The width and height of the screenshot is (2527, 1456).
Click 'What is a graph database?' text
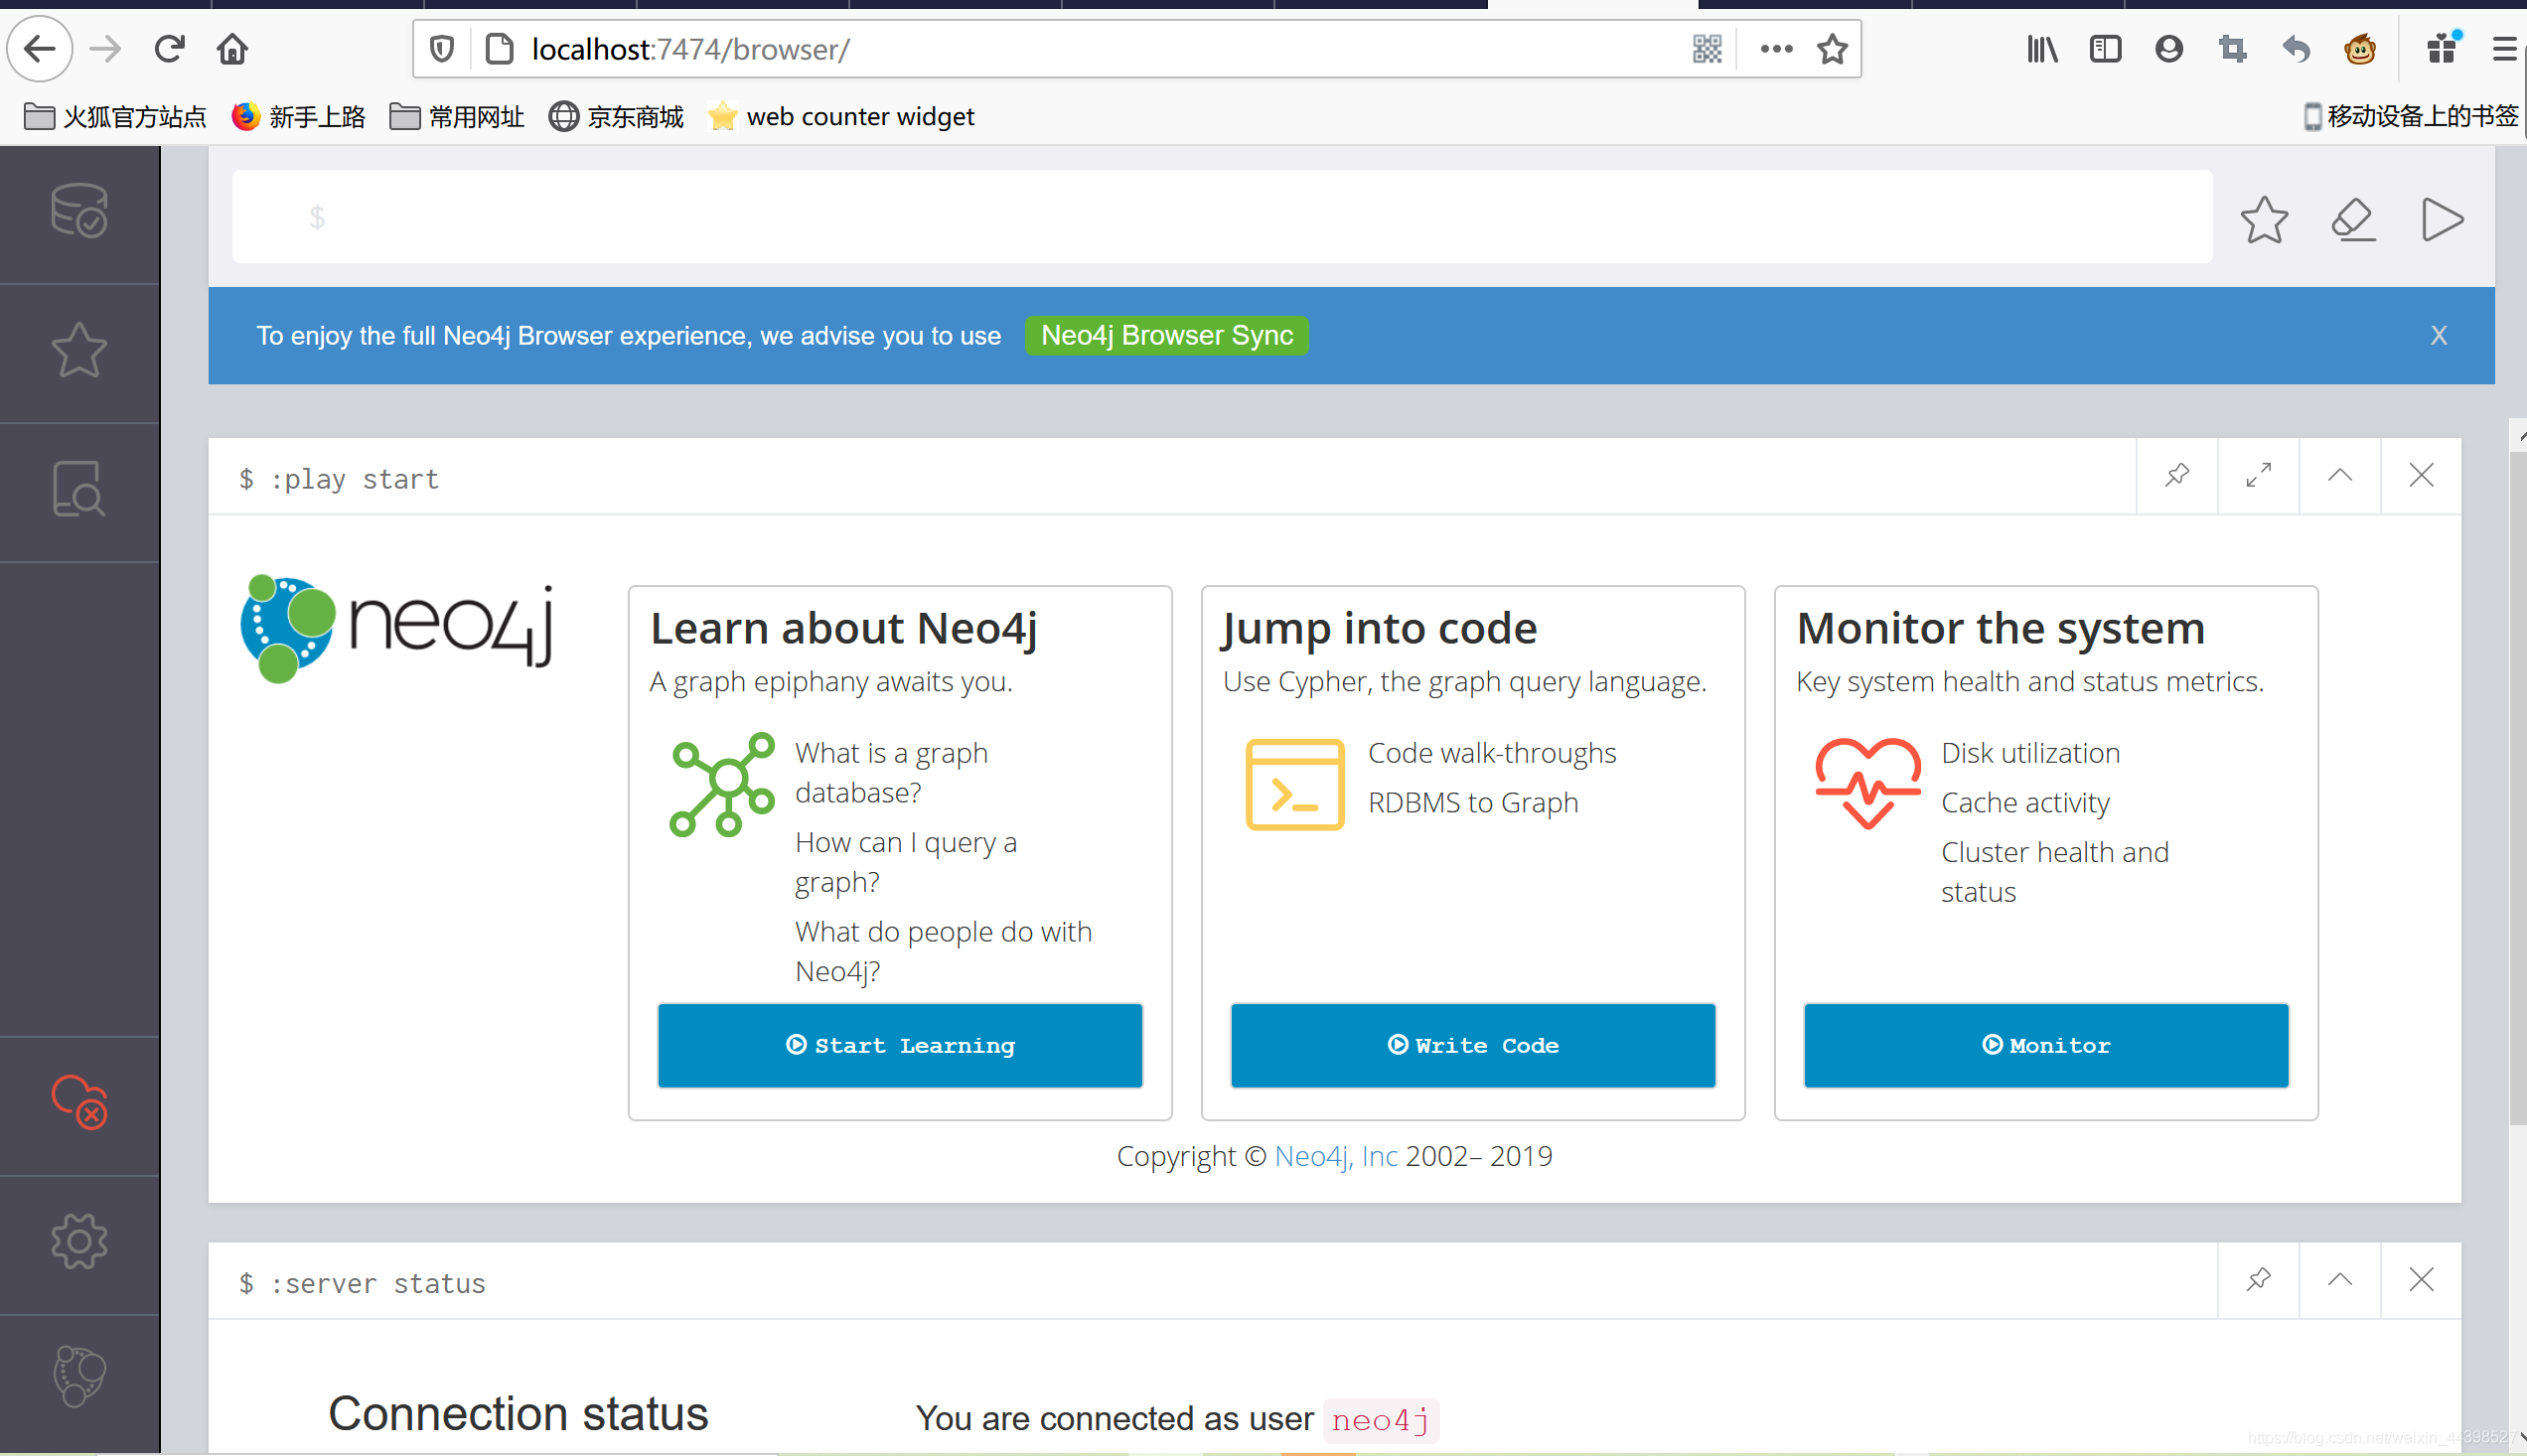coord(891,773)
